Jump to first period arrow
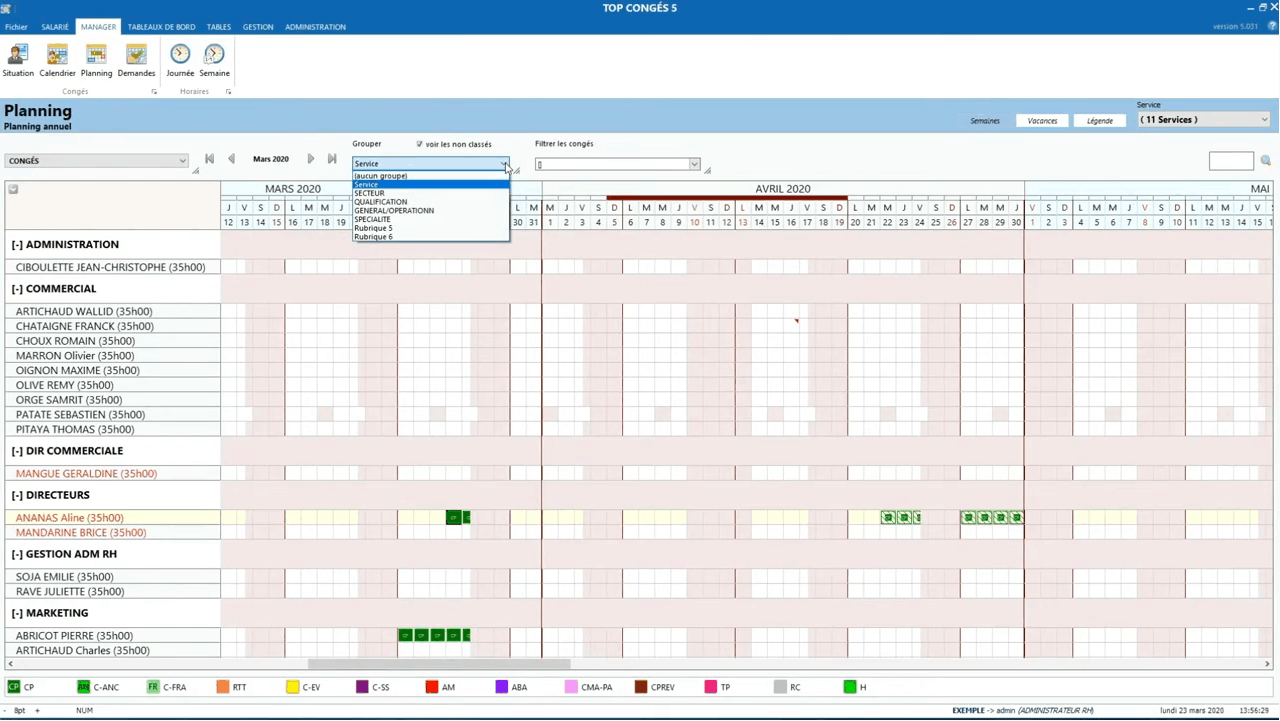This screenshot has height=721, width=1280. [x=209, y=159]
